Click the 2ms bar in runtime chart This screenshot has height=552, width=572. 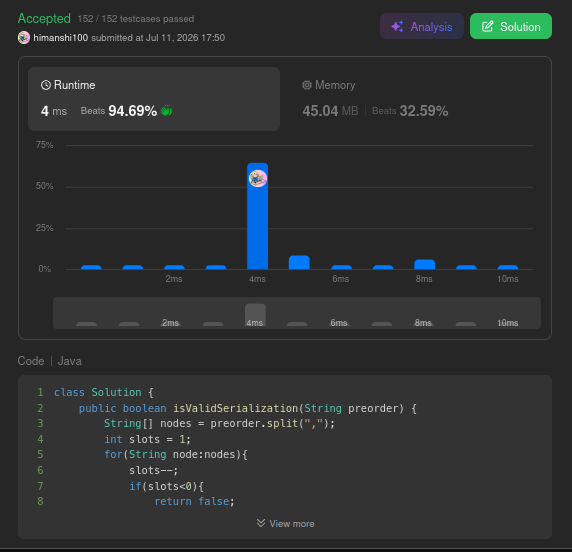point(174,267)
